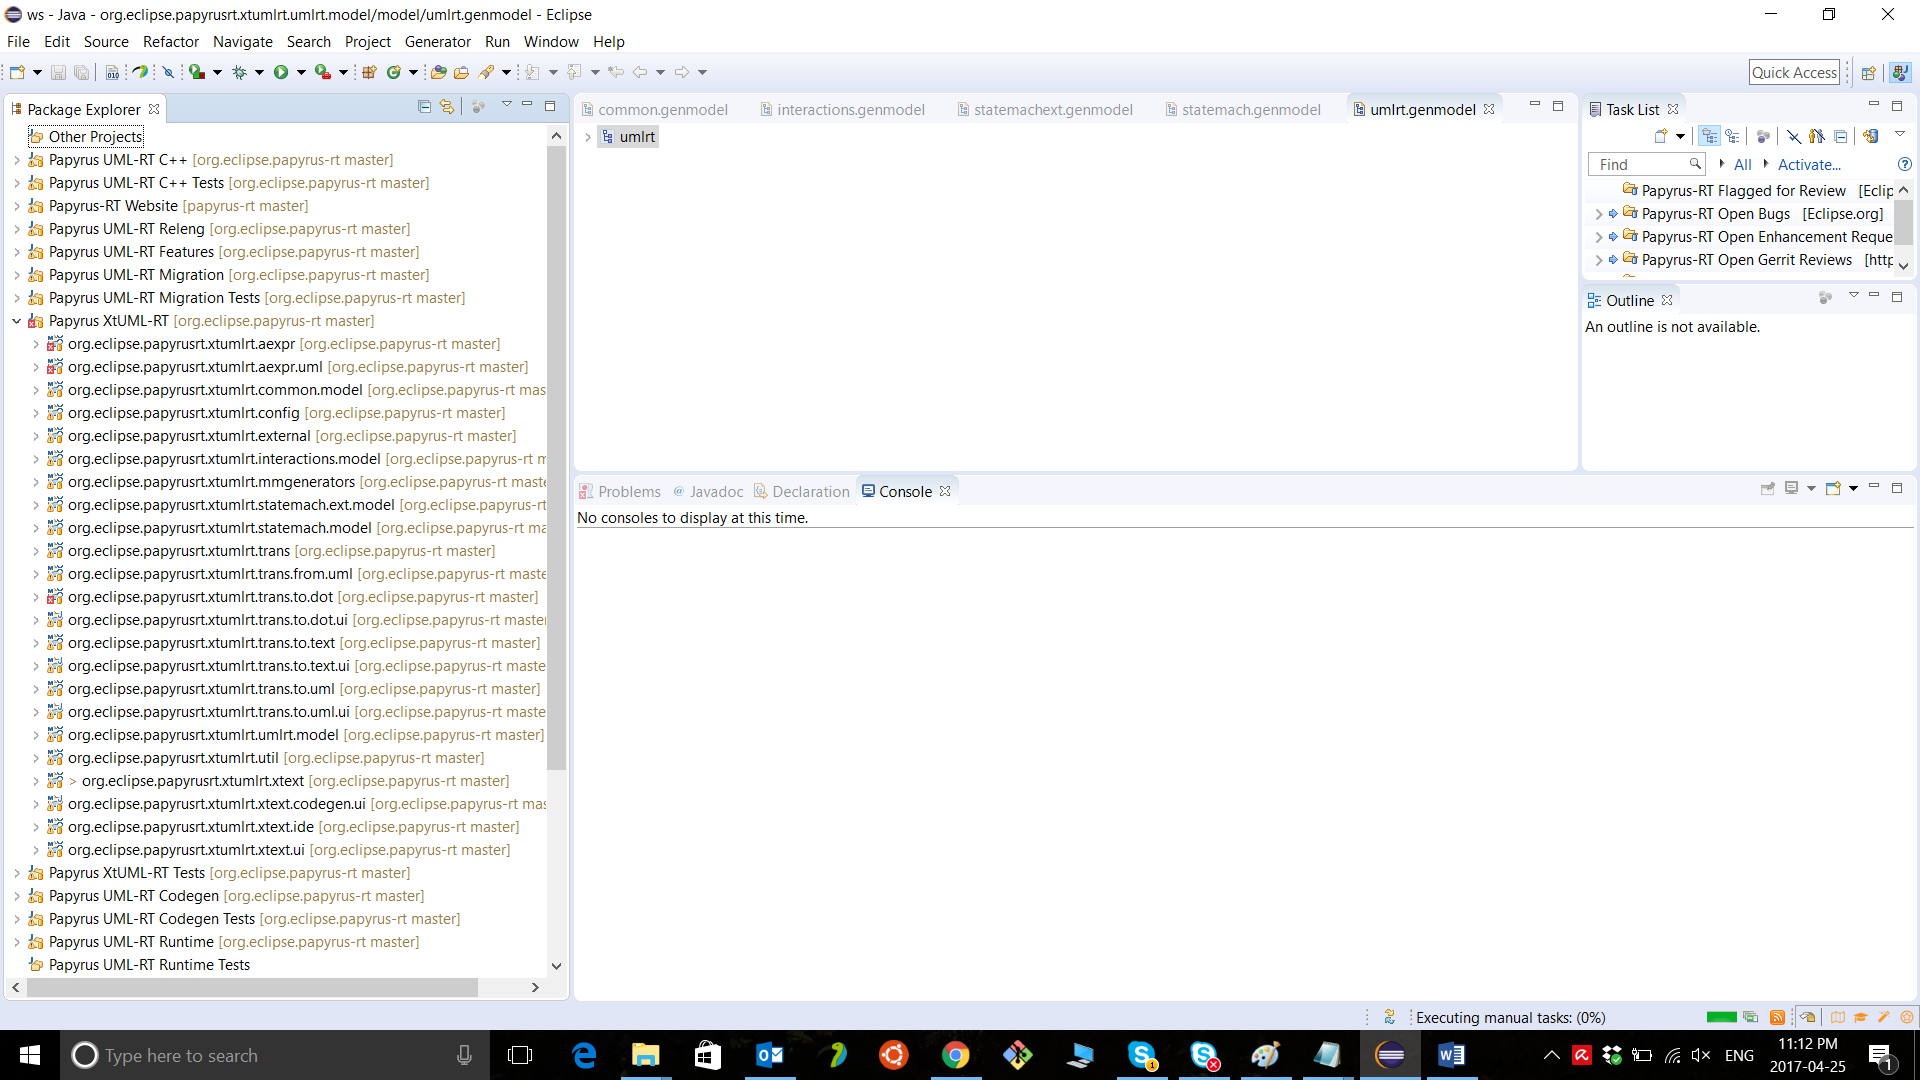Click the Synchronize Changed icon in Task List
1920x1080 pixels.
[1870, 136]
